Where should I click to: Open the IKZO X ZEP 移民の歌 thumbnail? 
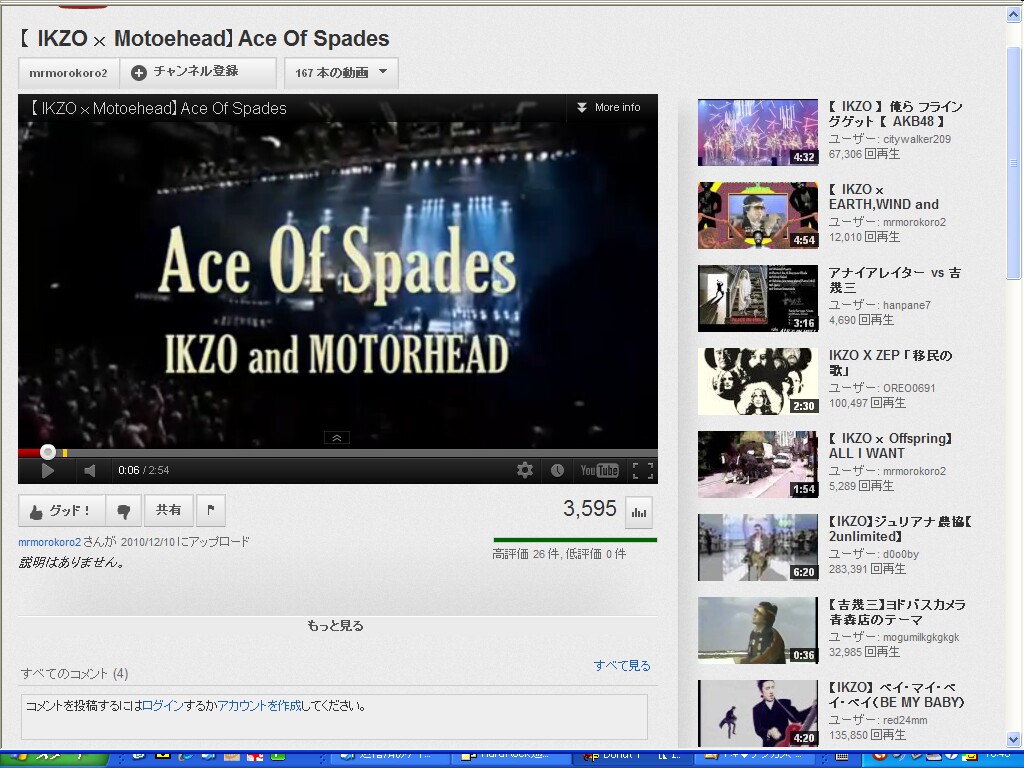point(758,381)
